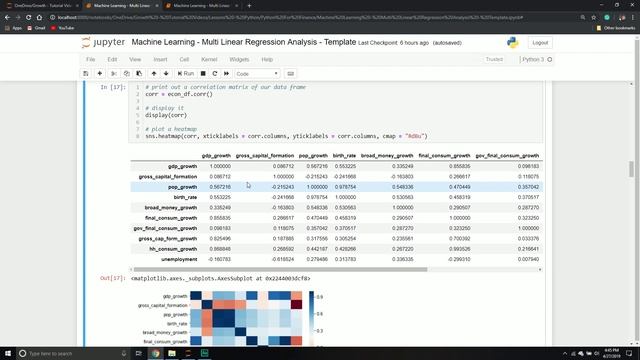Restart kernel and run all cells icon
This screenshot has width=640, height=360.
(x=227, y=73)
